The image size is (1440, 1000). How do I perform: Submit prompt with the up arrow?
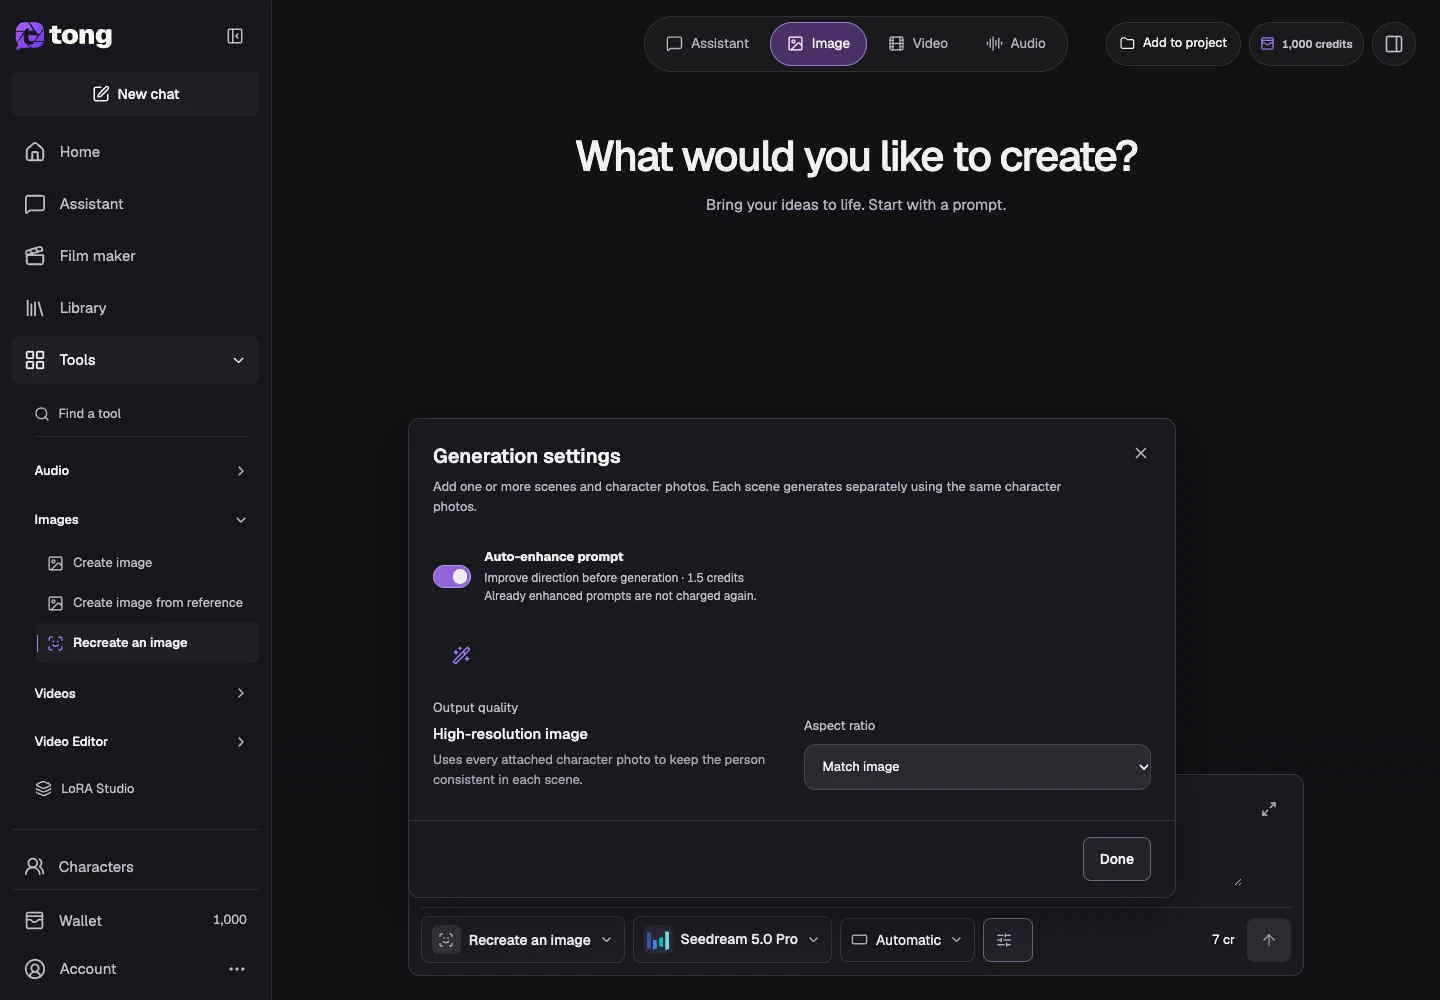1268,940
